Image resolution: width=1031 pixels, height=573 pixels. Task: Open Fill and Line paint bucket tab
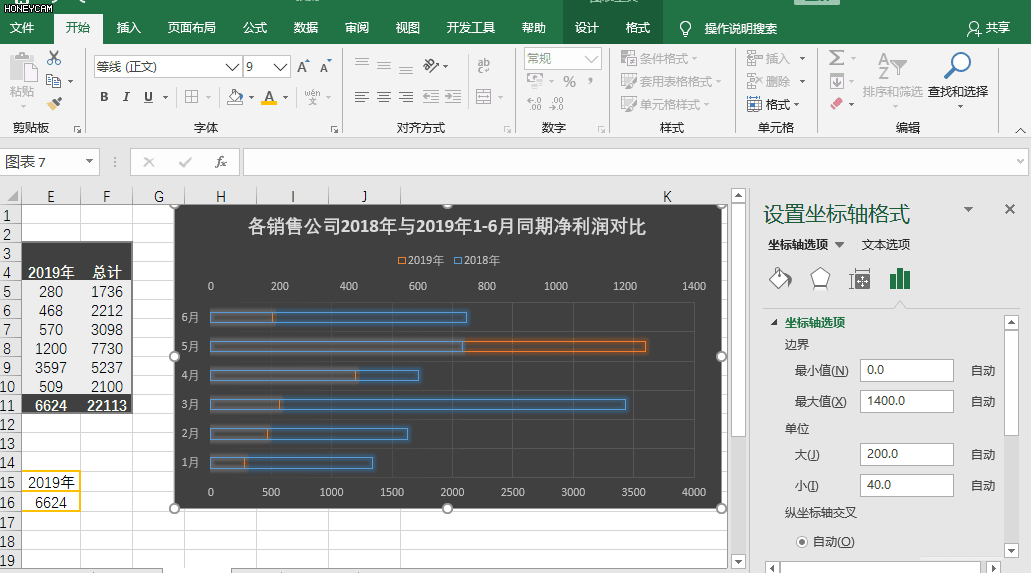(780, 279)
